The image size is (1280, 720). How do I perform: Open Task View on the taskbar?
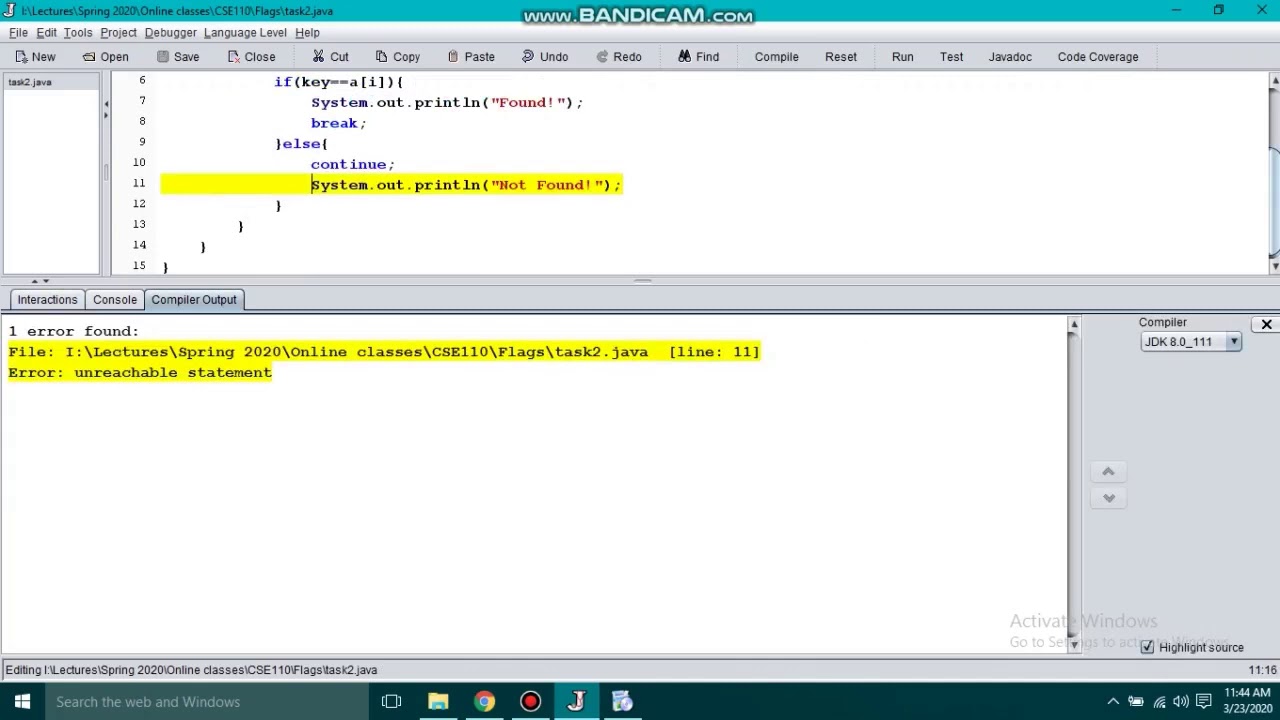(x=391, y=702)
